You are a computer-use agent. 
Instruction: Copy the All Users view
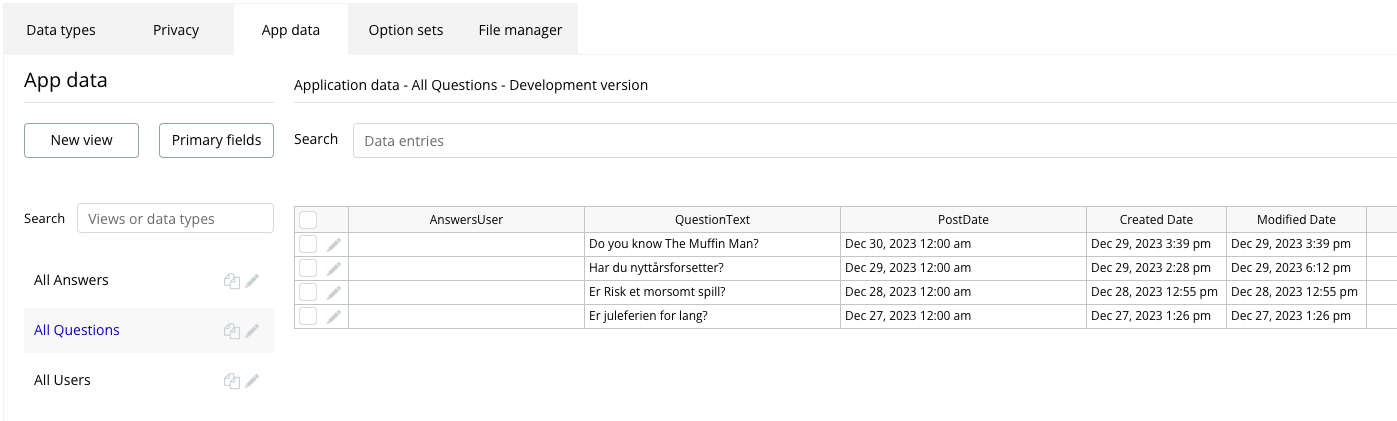(232, 381)
